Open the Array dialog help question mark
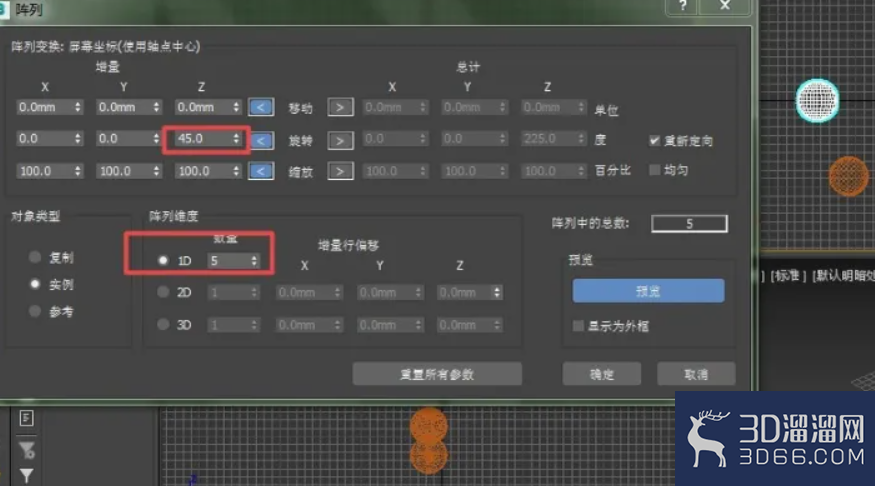The image size is (875, 486). click(x=683, y=6)
